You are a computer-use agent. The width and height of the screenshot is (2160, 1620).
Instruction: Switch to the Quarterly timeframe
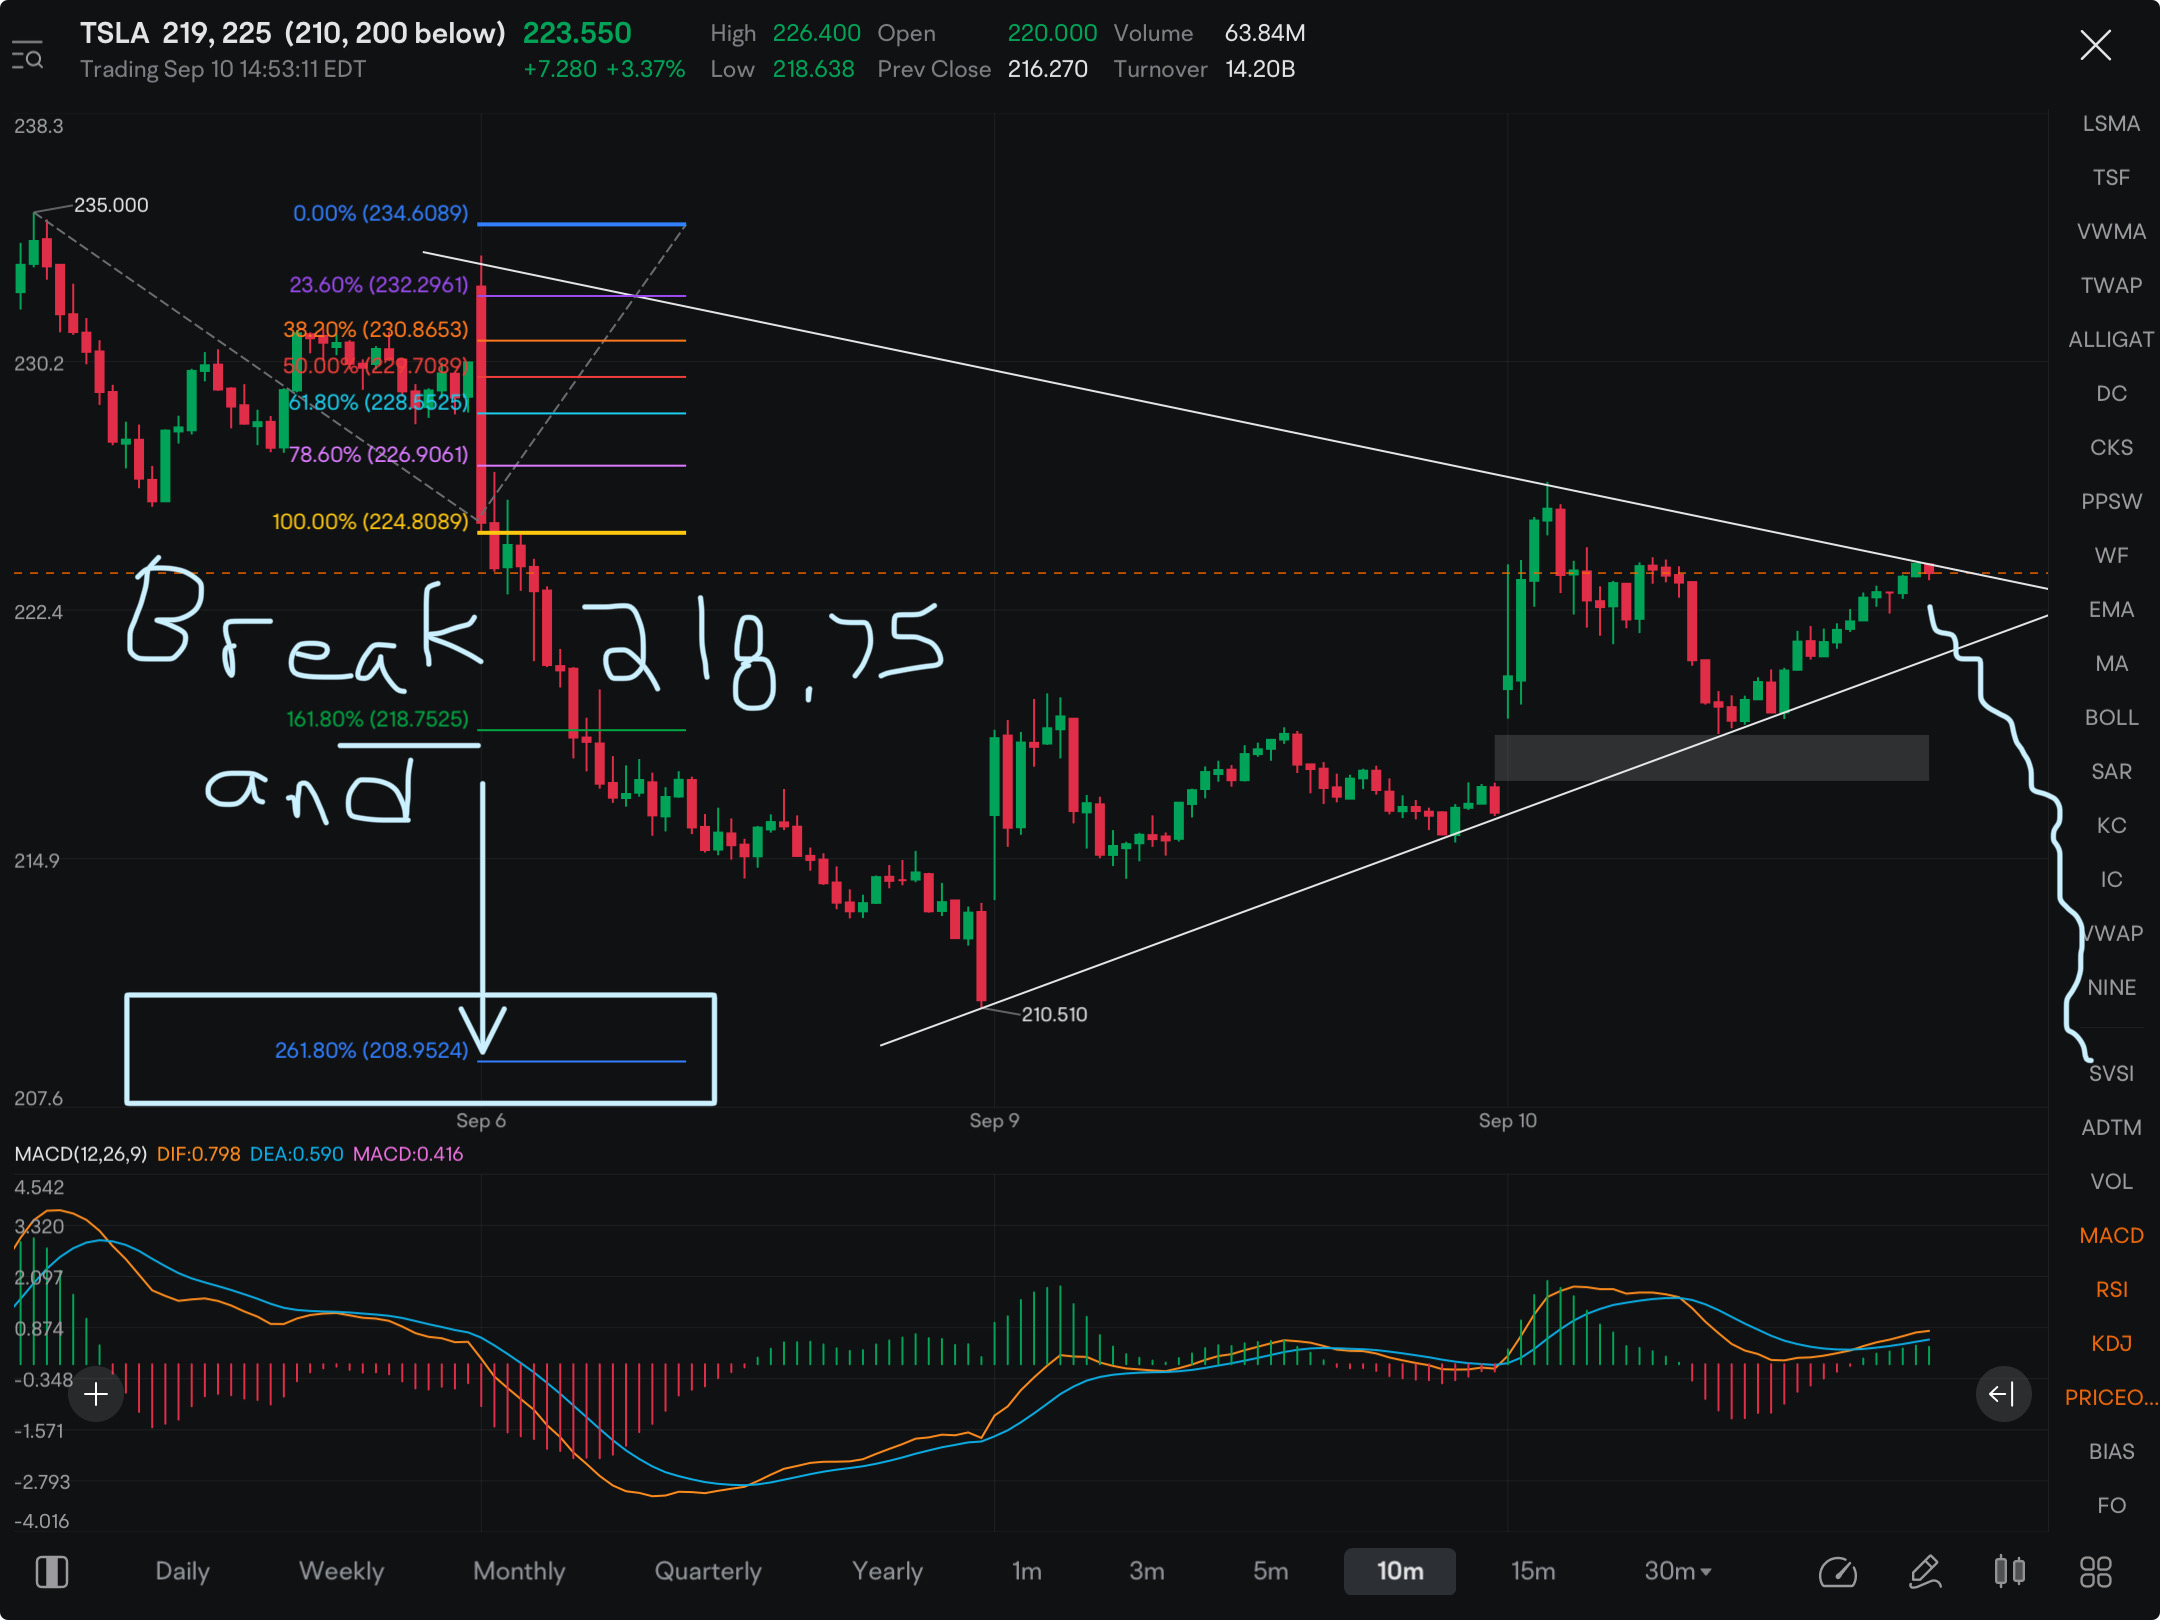[x=708, y=1571]
